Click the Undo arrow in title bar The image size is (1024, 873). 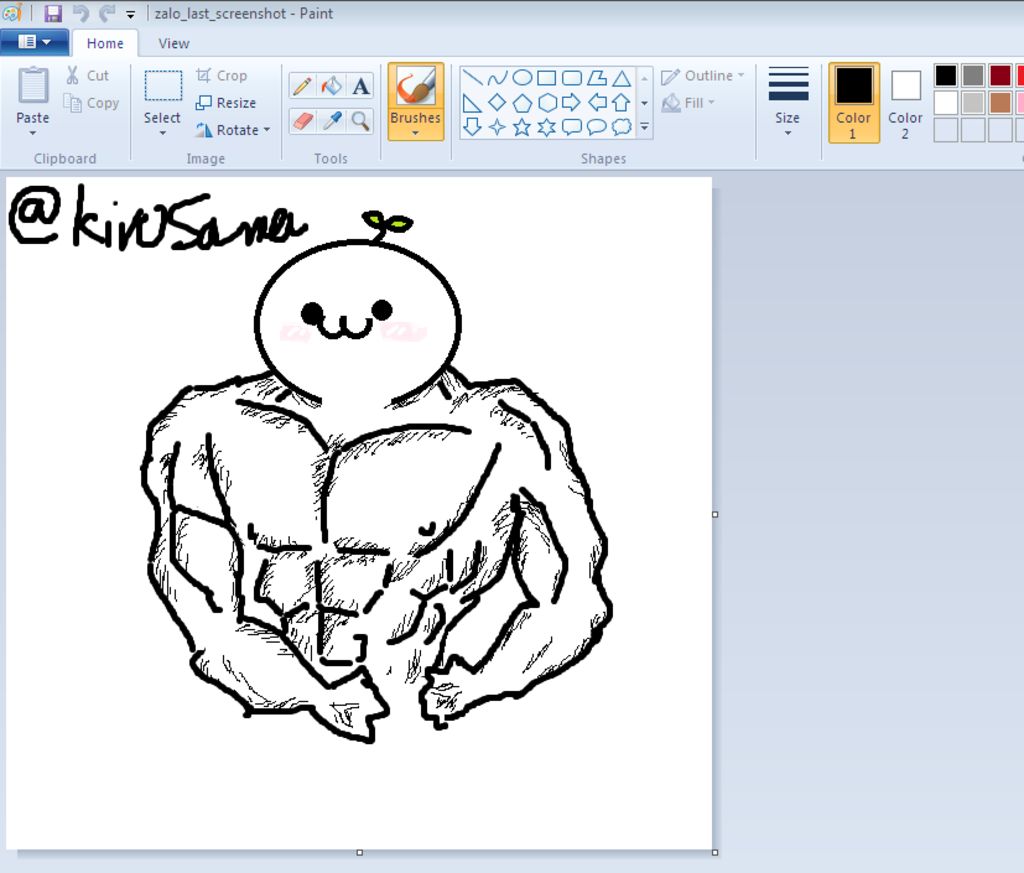[x=80, y=13]
